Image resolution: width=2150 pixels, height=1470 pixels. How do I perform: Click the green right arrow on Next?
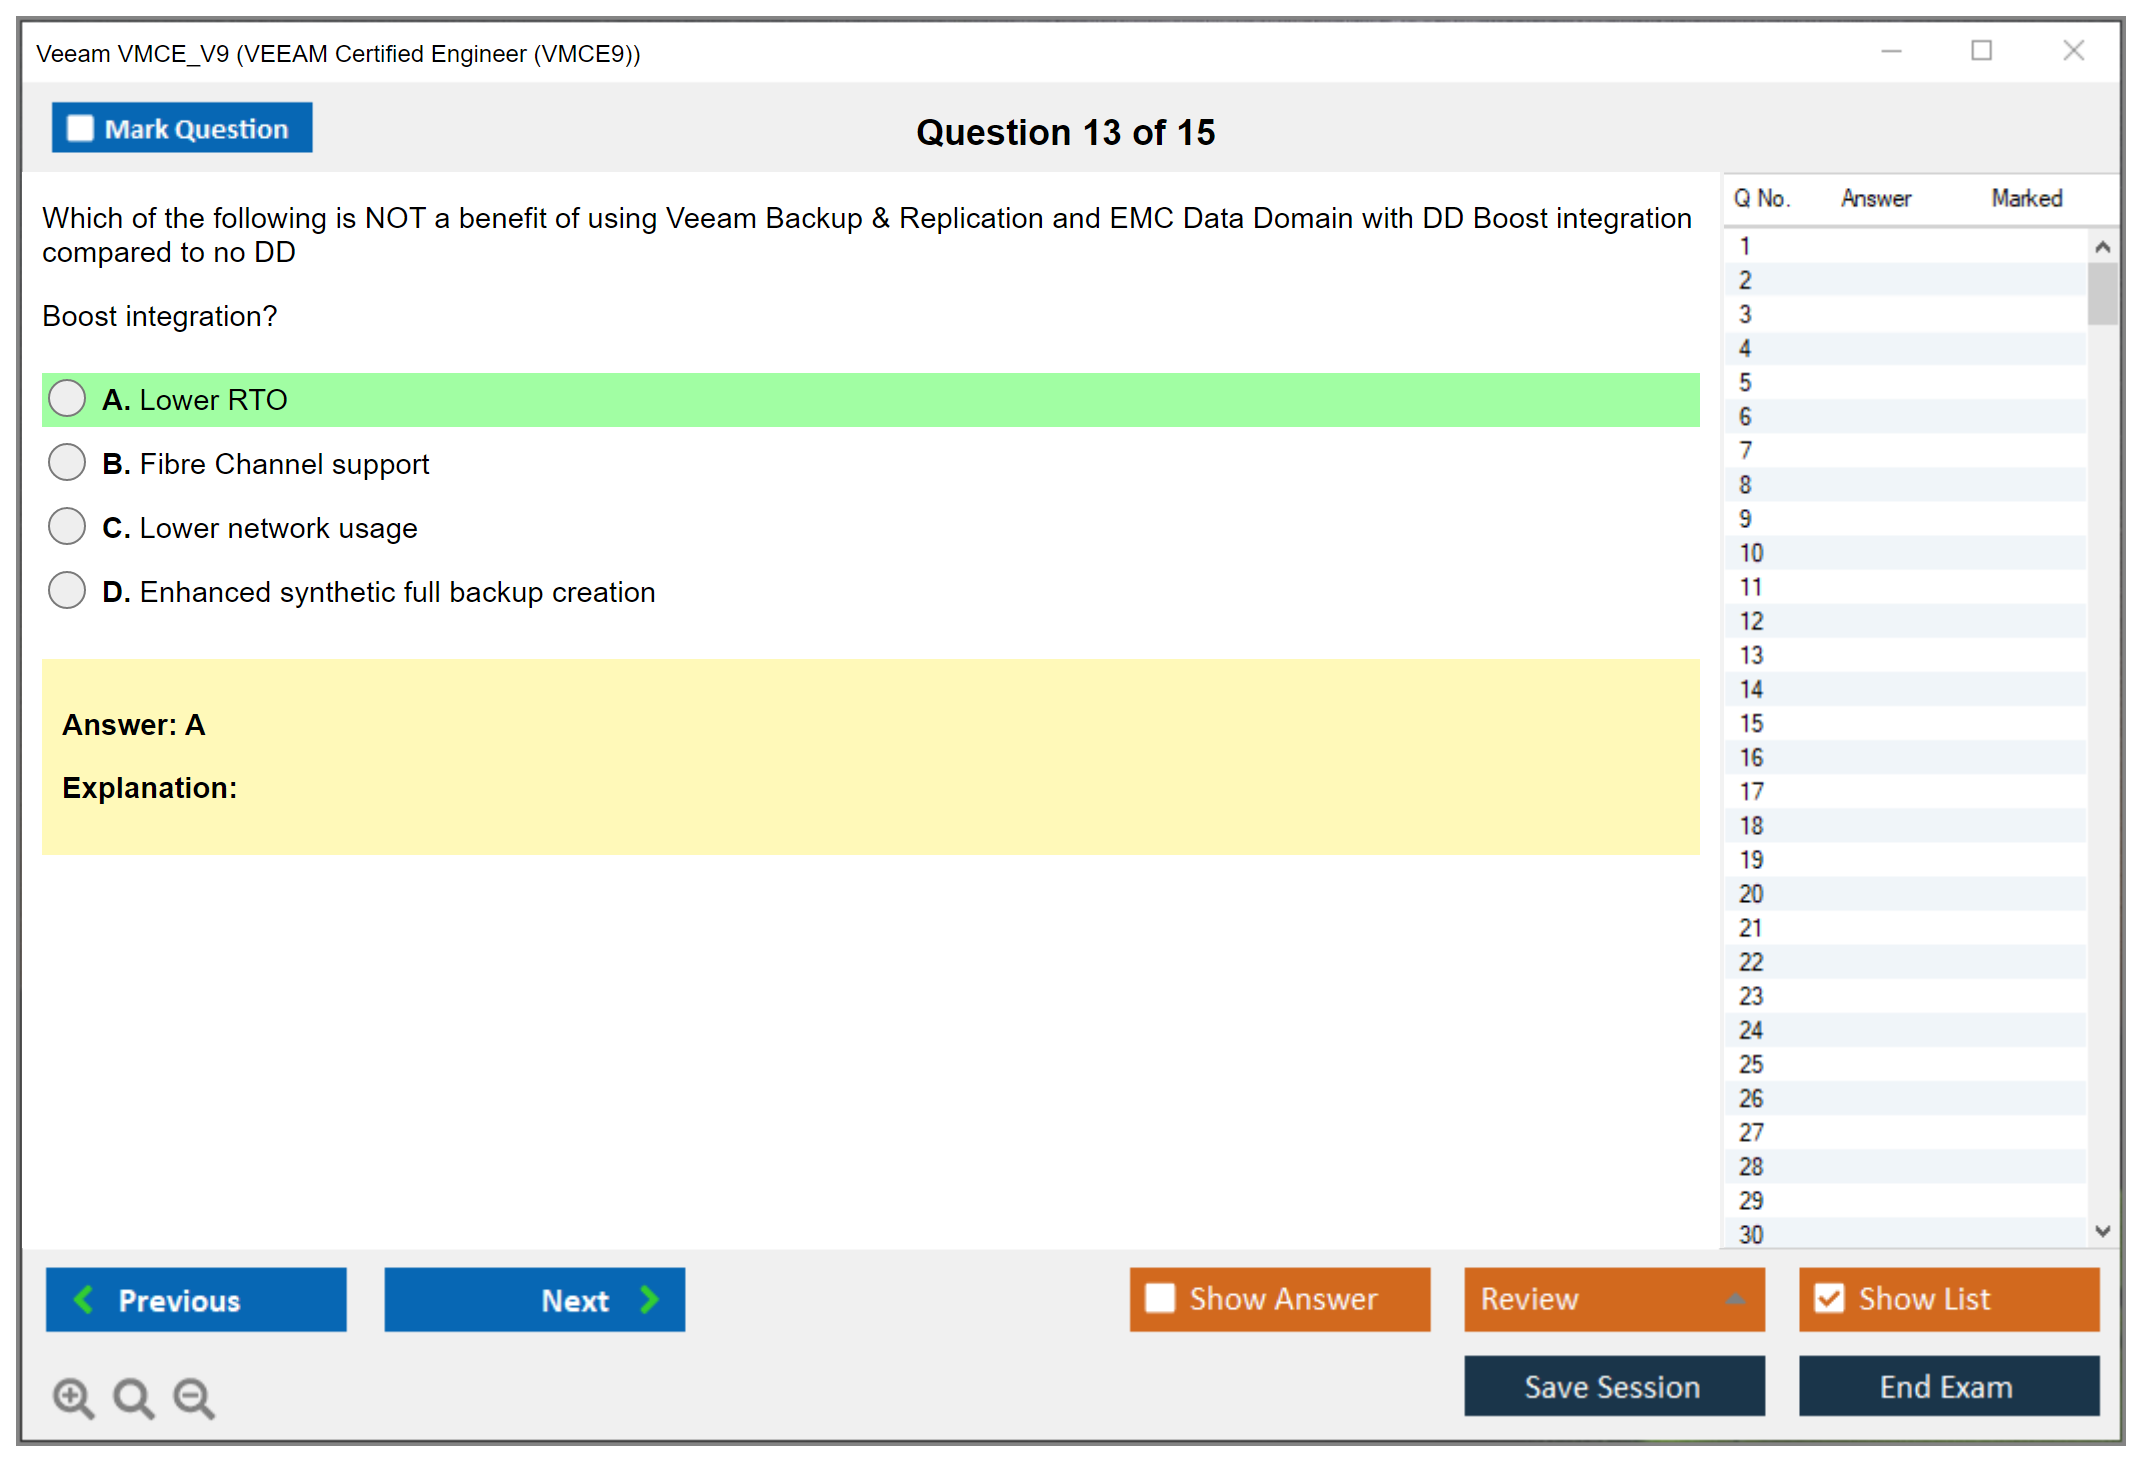click(649, 1299)
